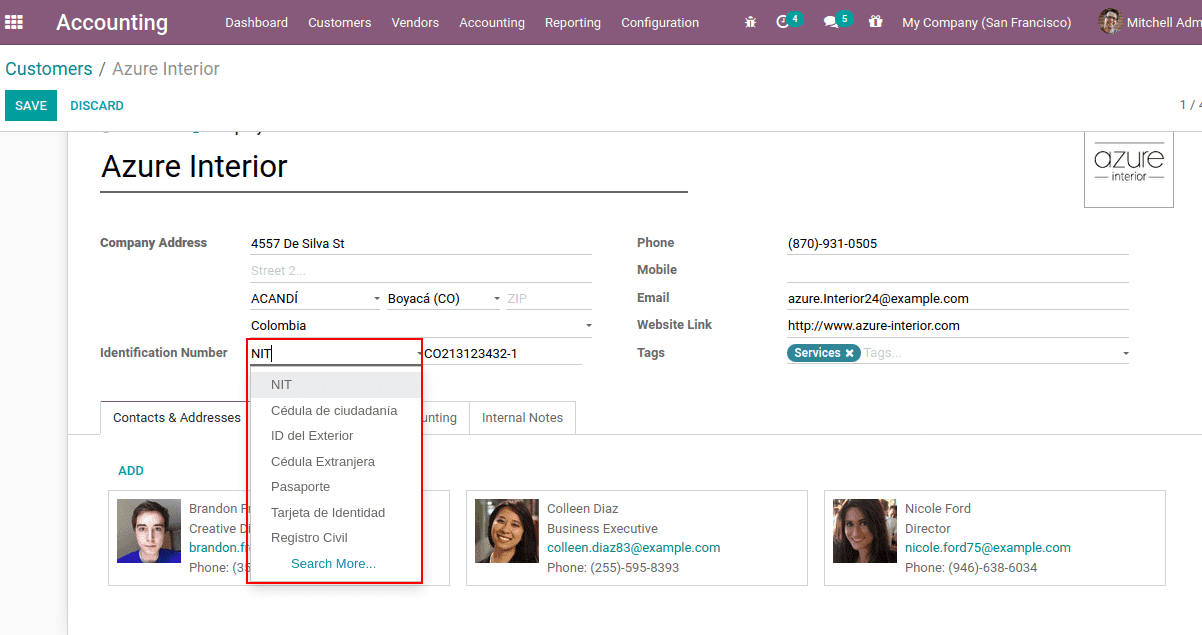Viewport: 1202px width, 635px height.
Task: Click colleen.diaz83@example.com email link
Action: [634, 548]
